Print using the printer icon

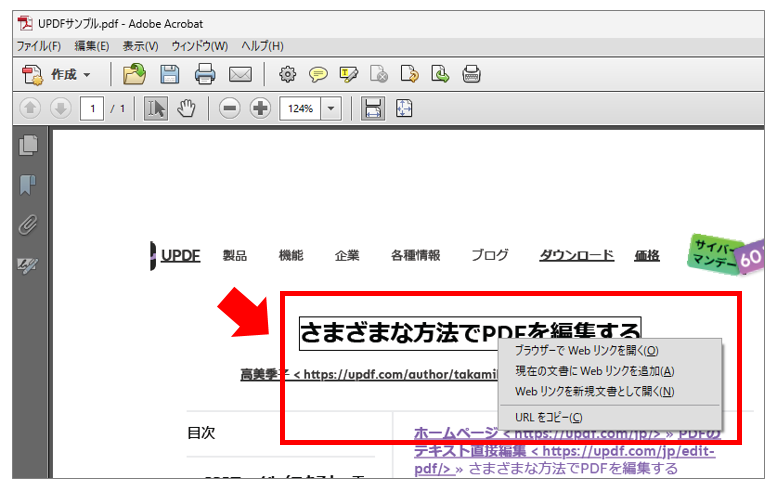click(205, 75)
